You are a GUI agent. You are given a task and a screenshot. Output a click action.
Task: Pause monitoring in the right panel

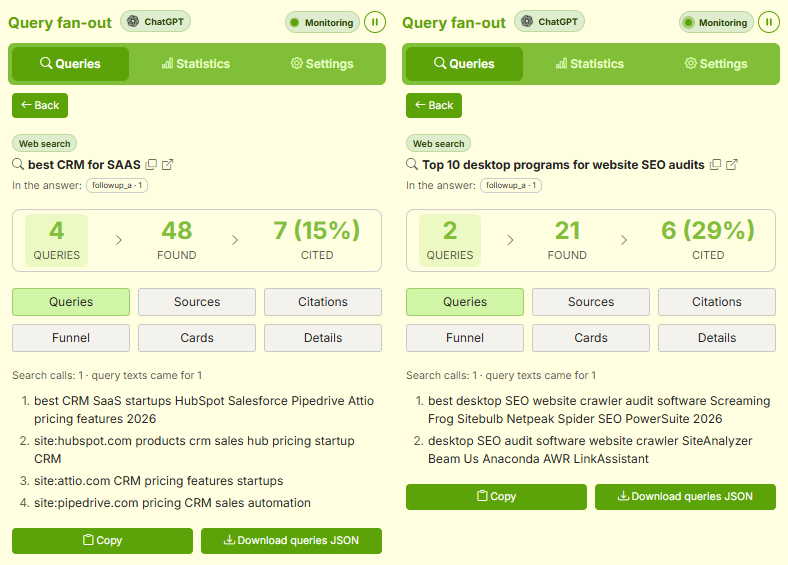tap(768, 22)
